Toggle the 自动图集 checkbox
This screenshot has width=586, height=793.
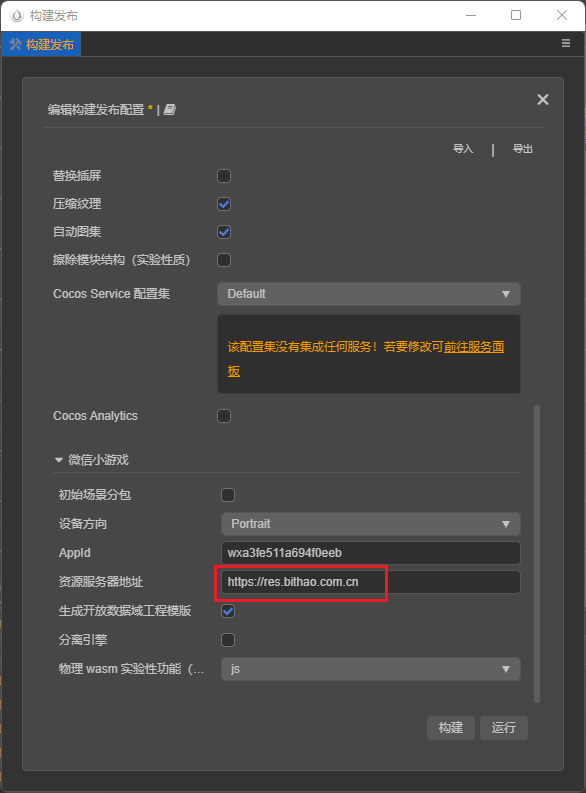click(224, 232)
